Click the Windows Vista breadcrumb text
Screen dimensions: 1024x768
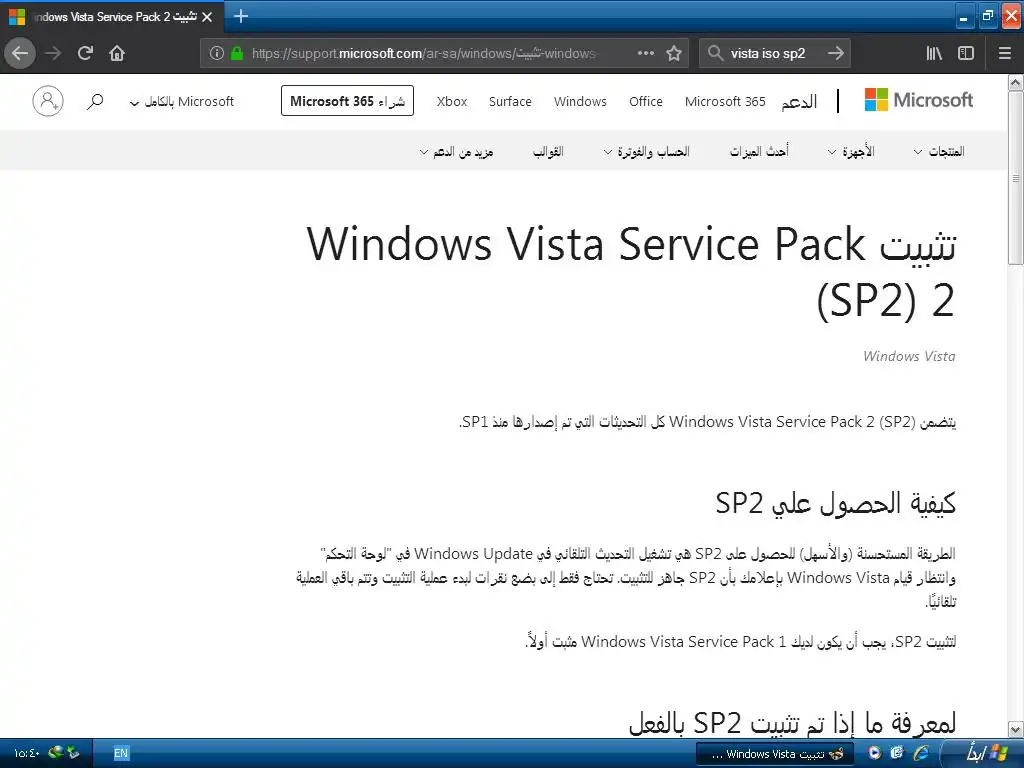click(909, 356)
